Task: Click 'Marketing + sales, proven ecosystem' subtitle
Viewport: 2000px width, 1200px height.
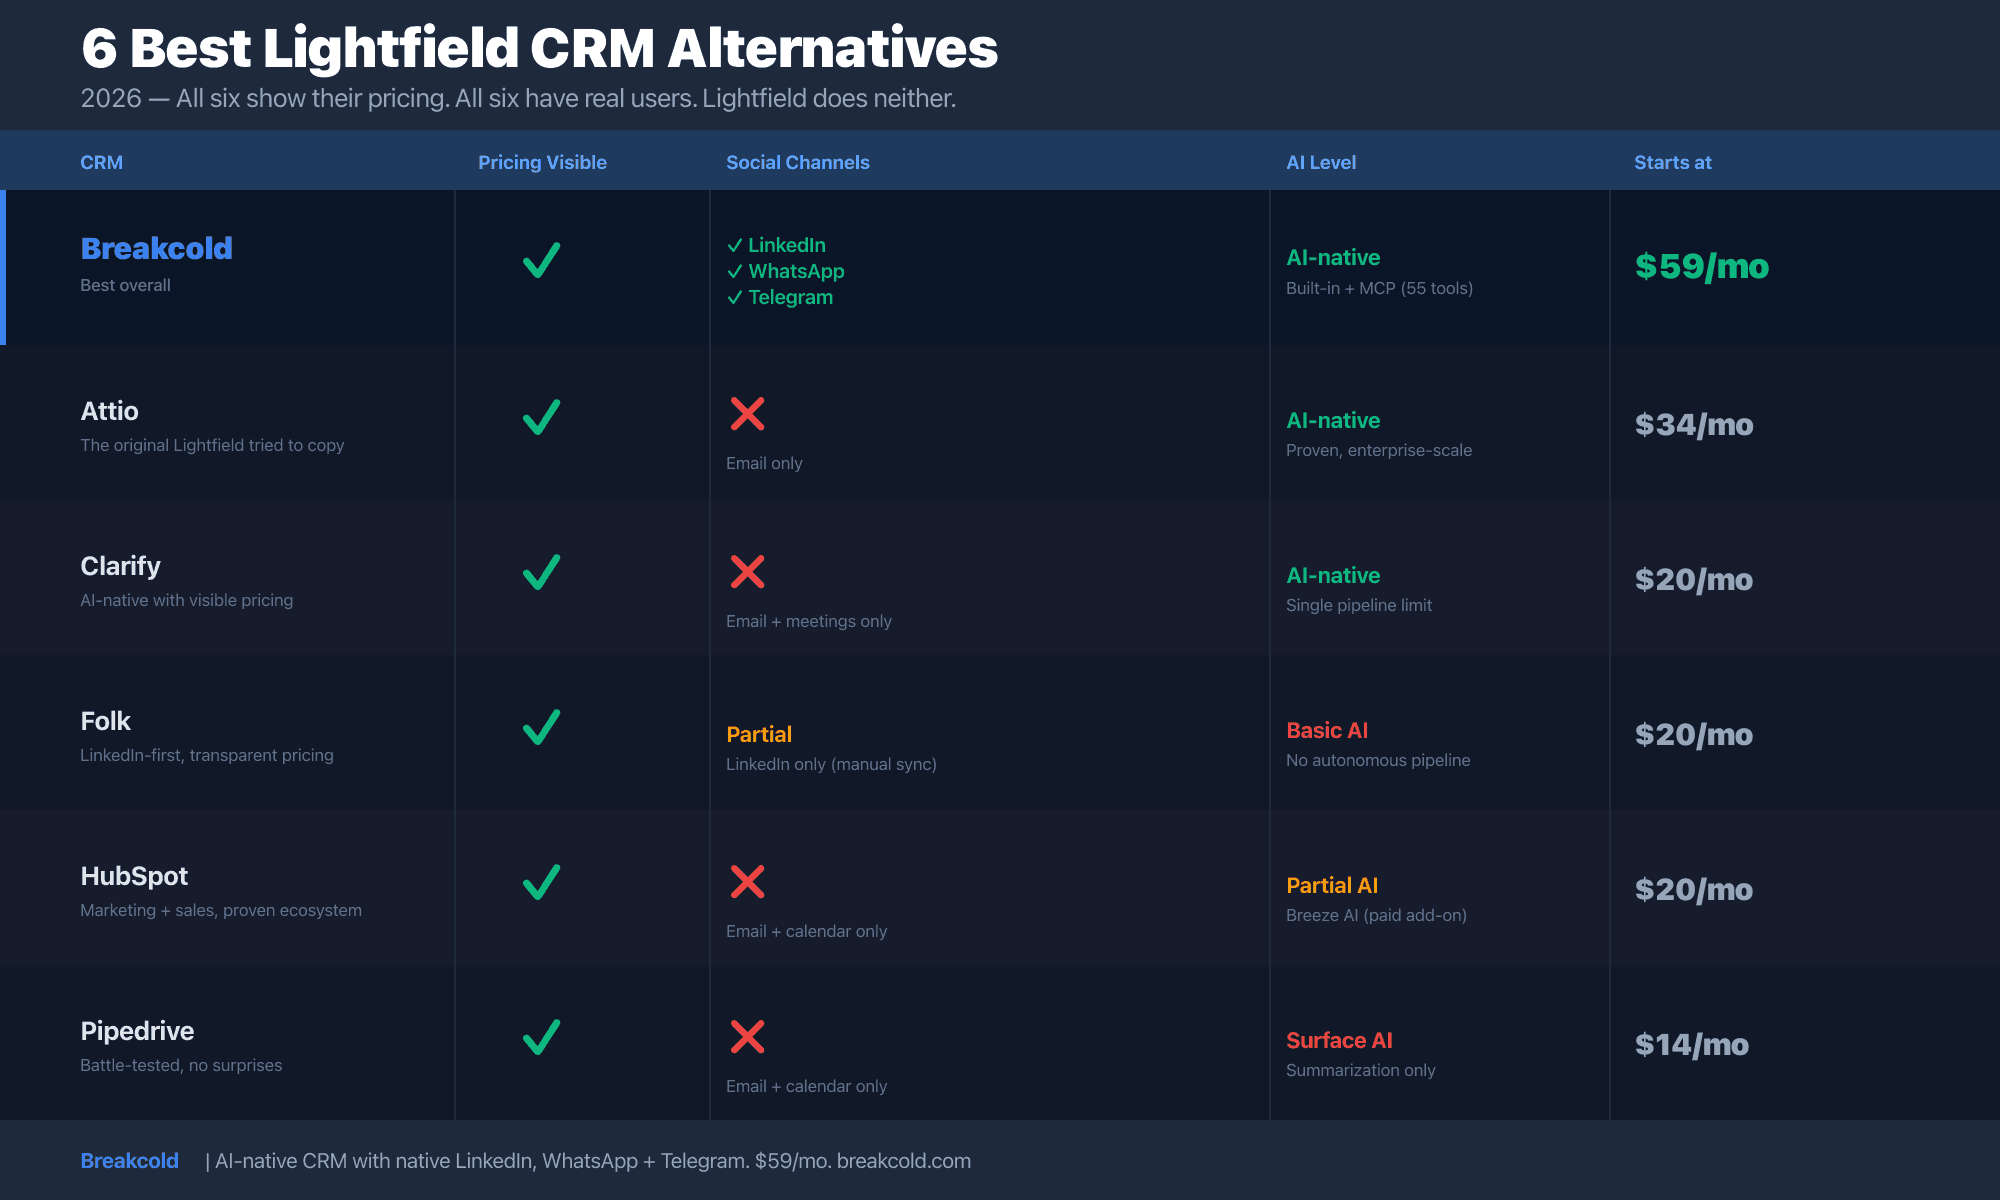Action: (221, 910)
